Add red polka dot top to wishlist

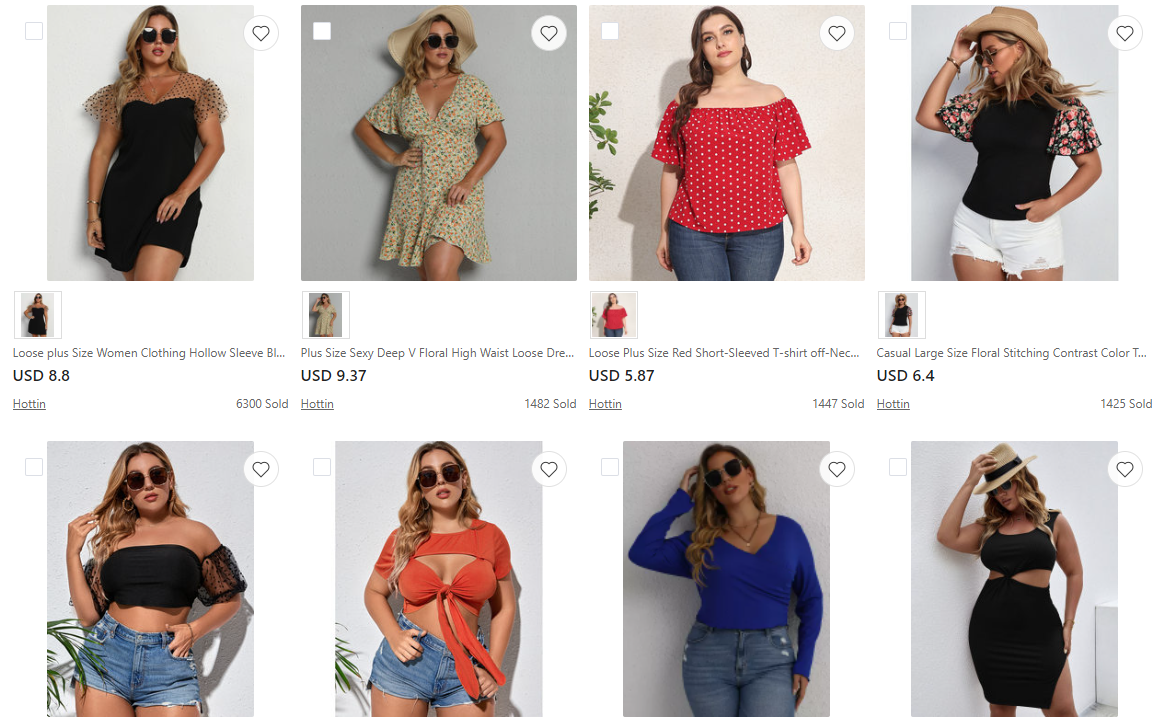(x=837, y=33)
